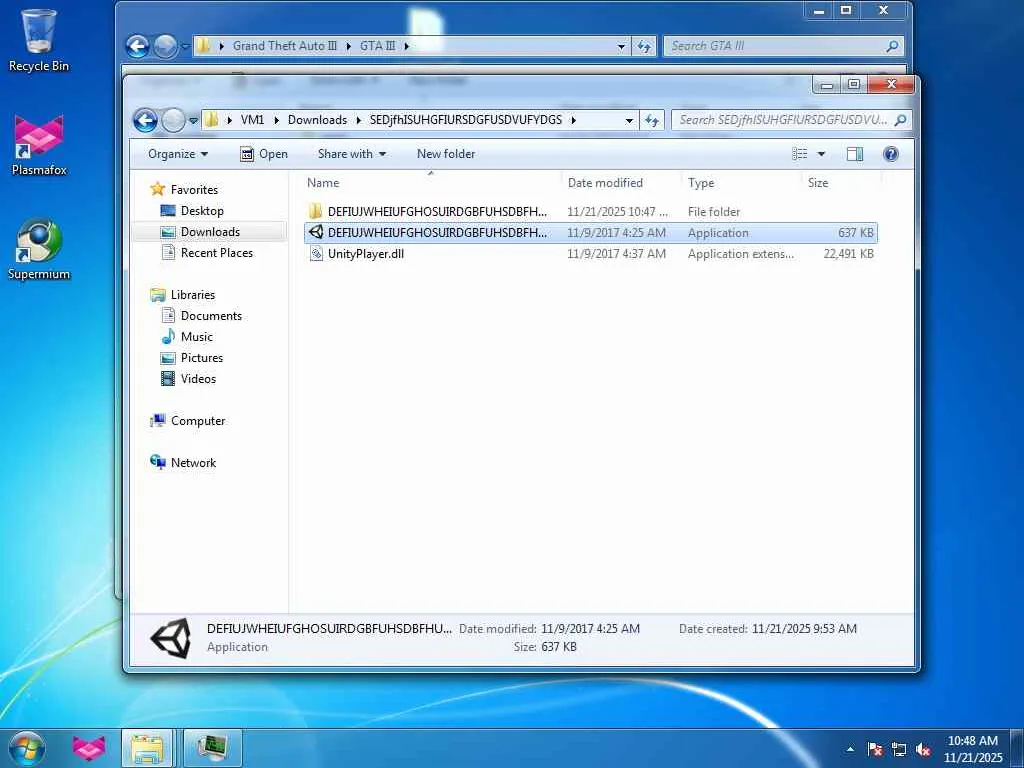The width and height of the screenshot is (1024, 768).
Task: Select the SEDjfhISUHGFIURSDGFUSDVUFYDGS breadcrumb
Action: pyautogui.click(x=466, y=120)
